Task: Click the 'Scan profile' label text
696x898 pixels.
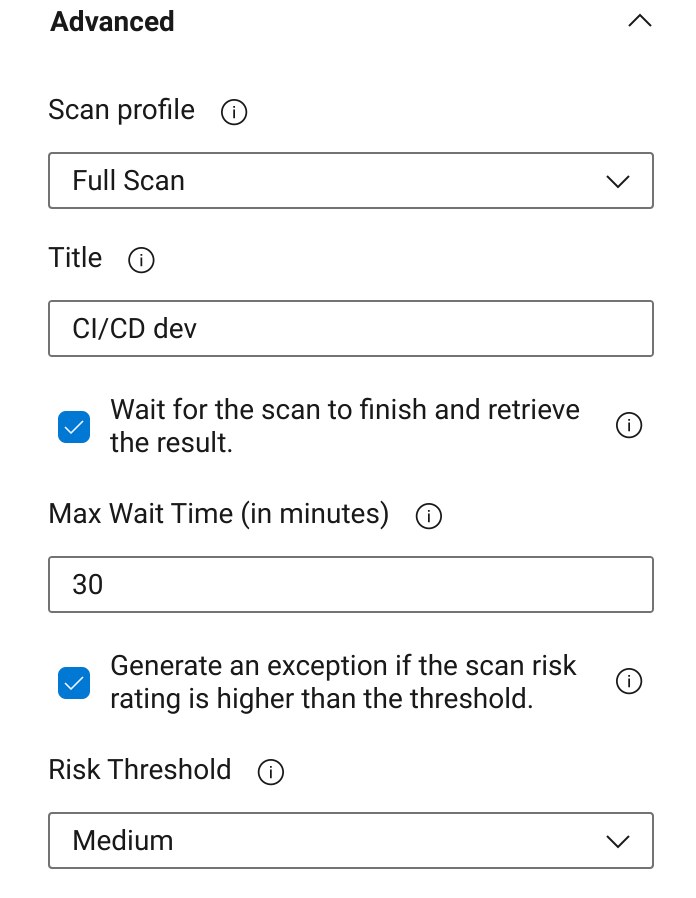Action: coord(121,110)
